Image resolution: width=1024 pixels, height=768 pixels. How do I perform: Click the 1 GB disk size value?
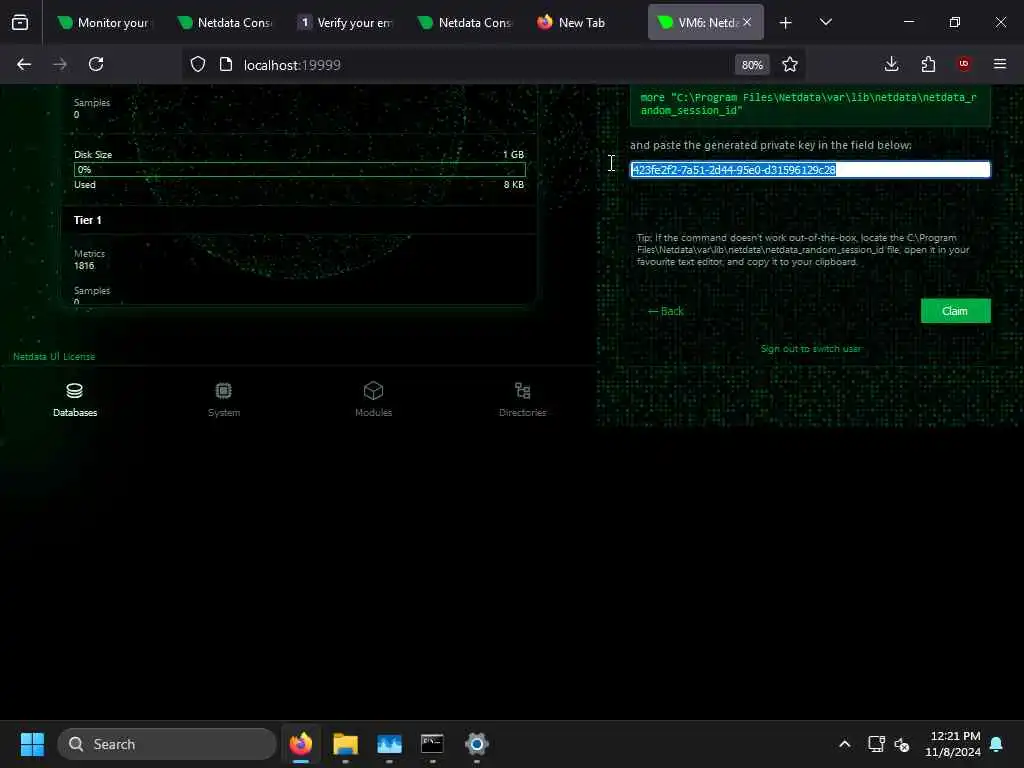coord(513,155)
